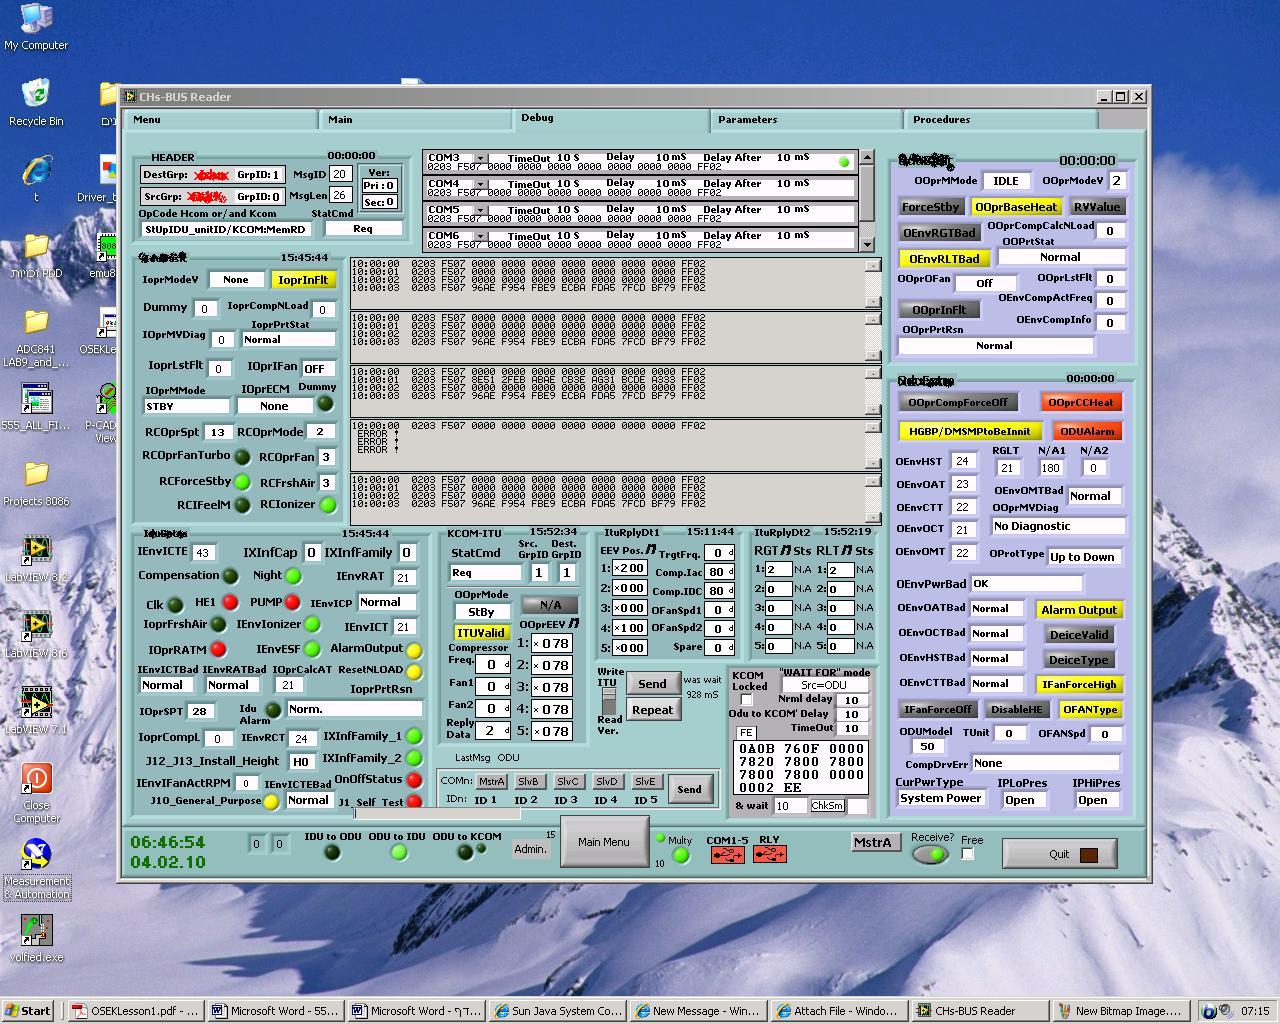Flip the Write ITU / Read Ver switch
Viewport: 1280px width, 1024px height.
tap(608, 701)
